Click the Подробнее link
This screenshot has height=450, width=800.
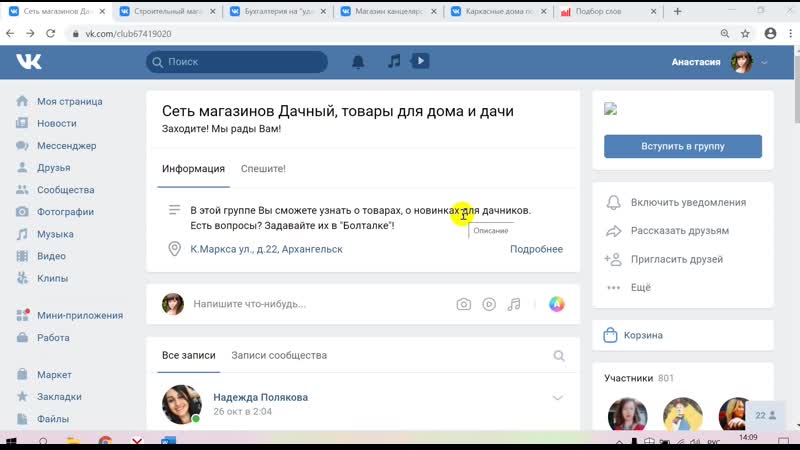click(536, 249)
